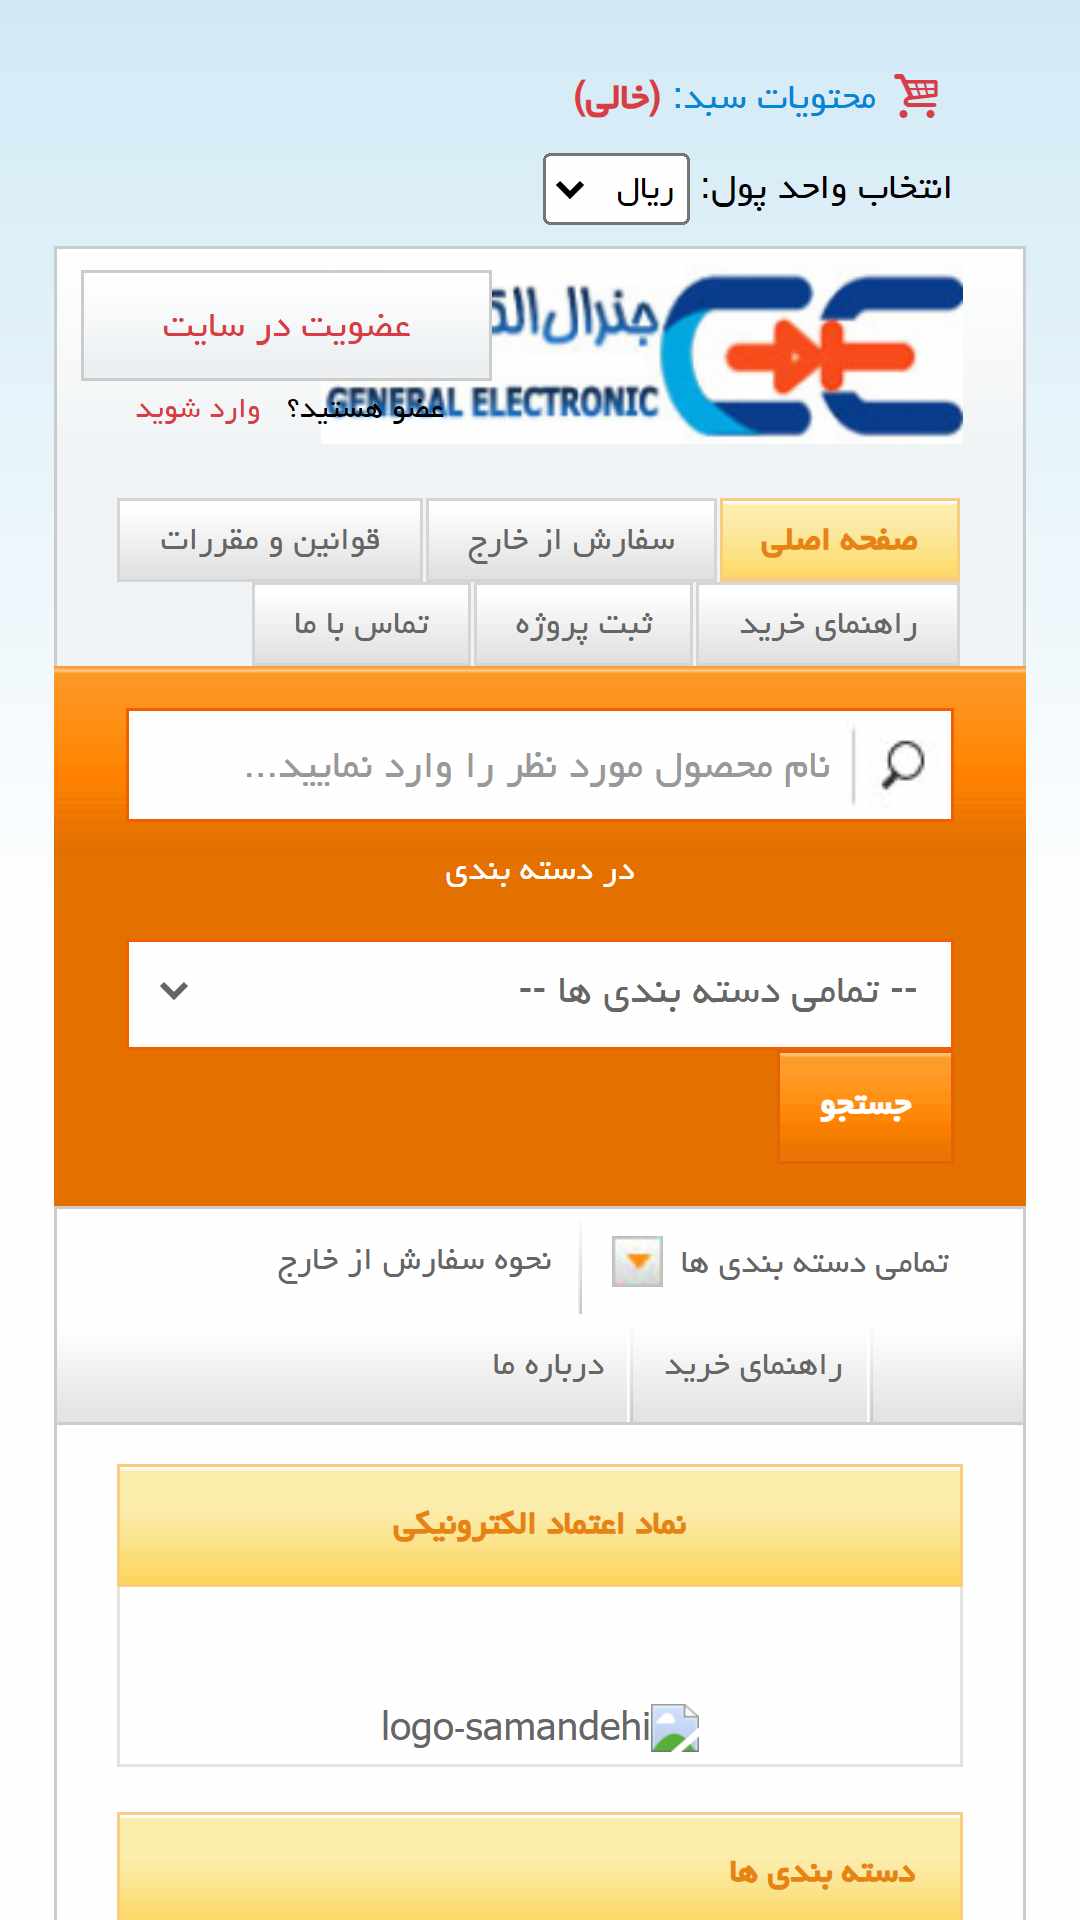Open the سفارش از خارج tab
The width and height of the screenshot is (1080, 1920).
pyautogui.click(x=571, y=540)
